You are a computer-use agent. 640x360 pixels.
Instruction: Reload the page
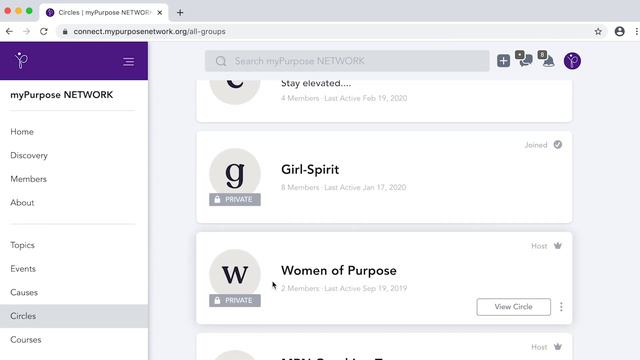(44, 31)
